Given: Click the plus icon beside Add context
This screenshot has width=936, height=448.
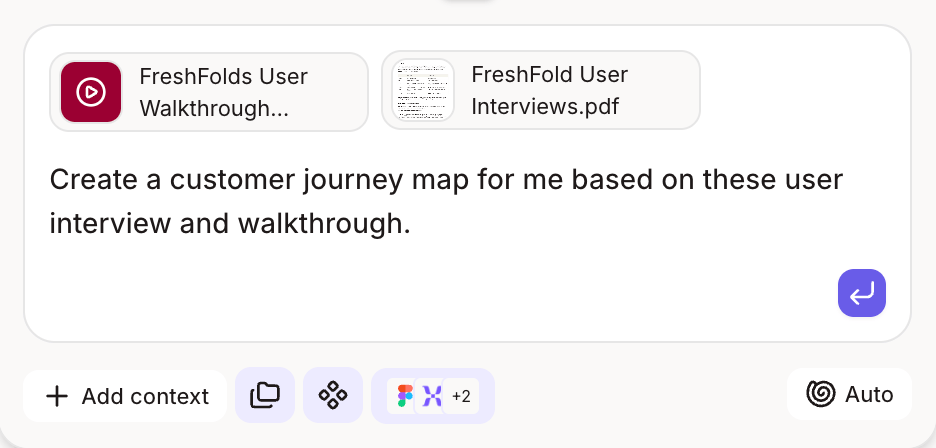Looking at the screenshot, I should tap(57, 396).
